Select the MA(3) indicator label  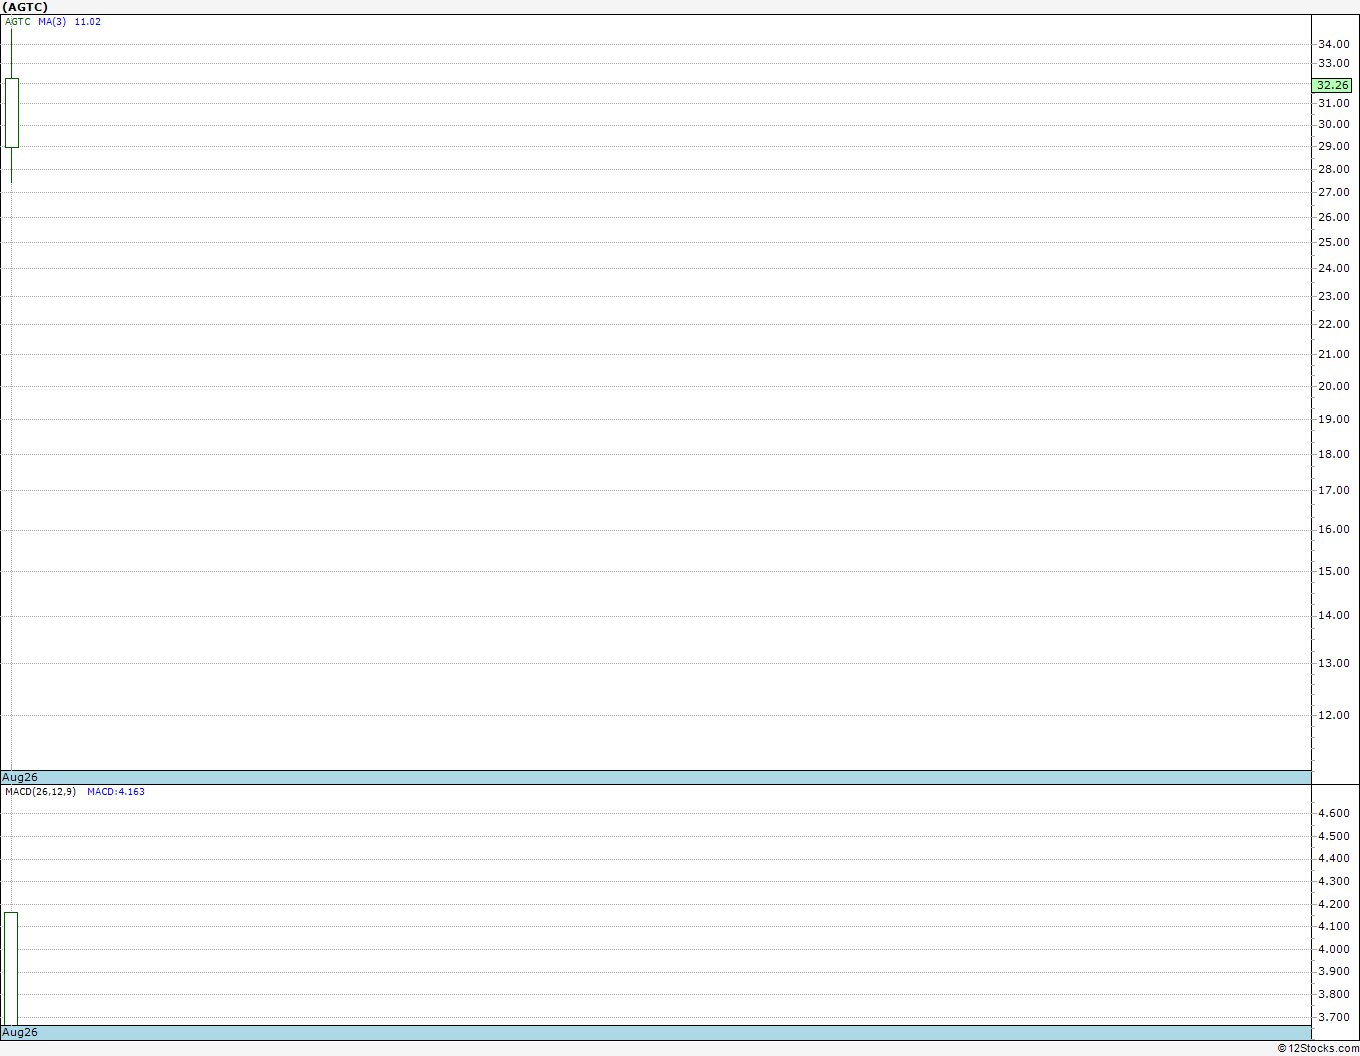pos(52,22)
